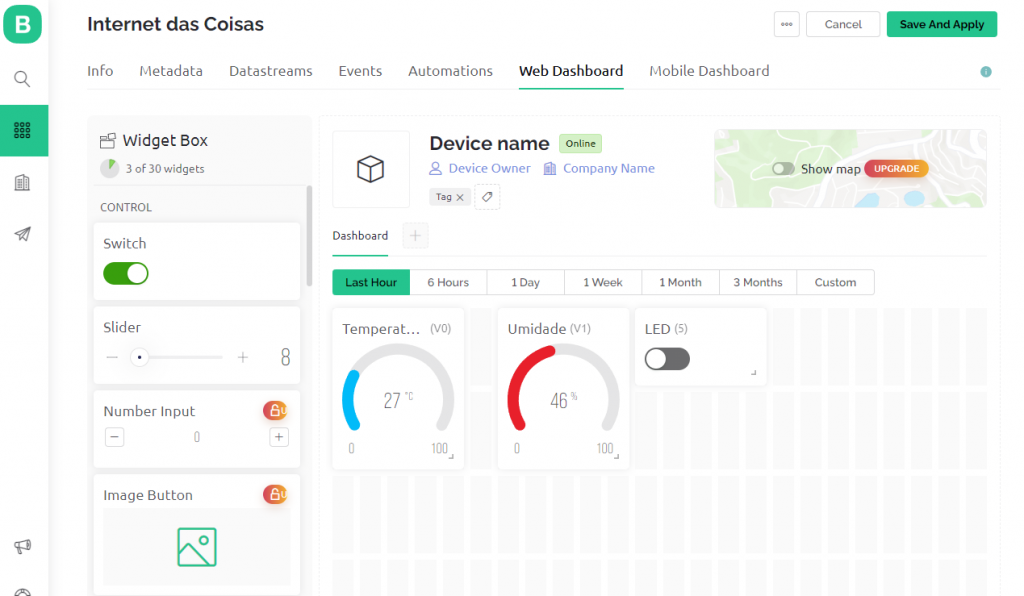Go to the Events tab
1024x596 pixels.
click(360, 71)
